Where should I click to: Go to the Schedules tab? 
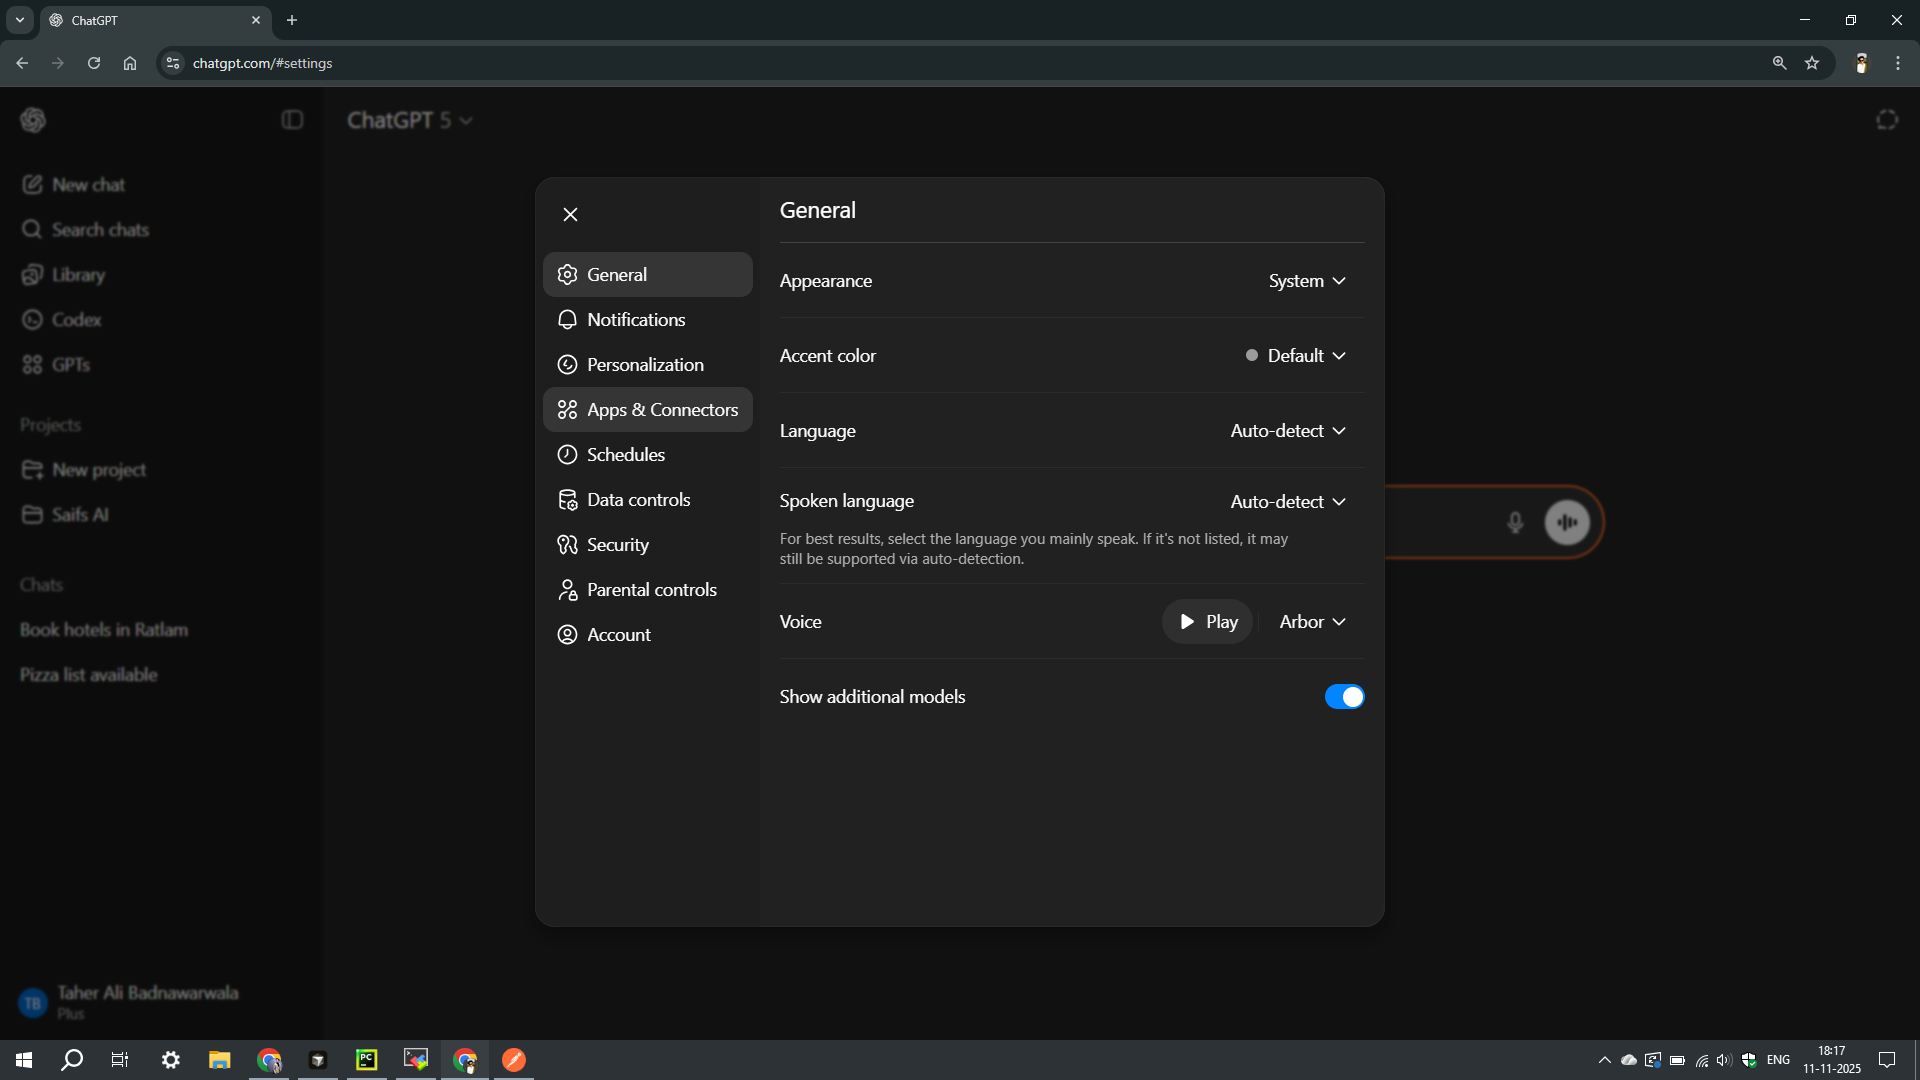click(x=647, y=454)
